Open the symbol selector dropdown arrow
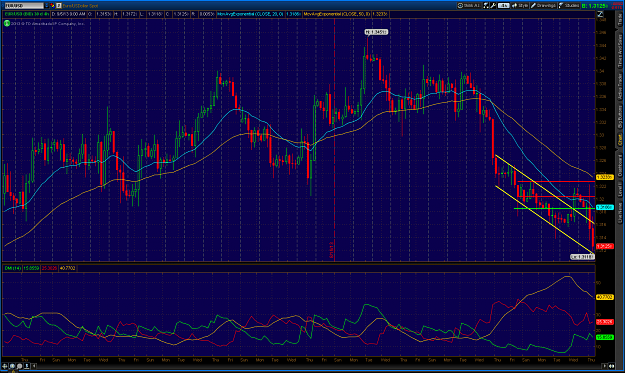Viewport: 625px width, 373px height. [47, 6]
